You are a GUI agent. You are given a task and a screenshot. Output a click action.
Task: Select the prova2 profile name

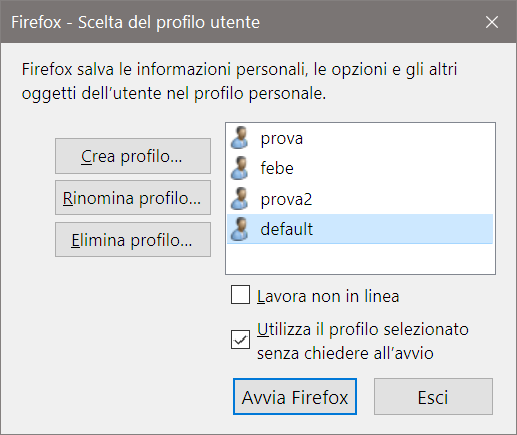[x=286, y=200]
